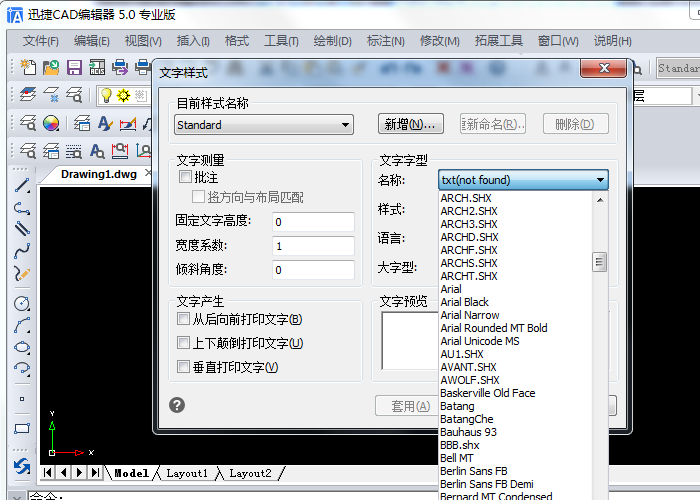Click the font list scroll-up arrow
The height and width of the screenshot is (500, 700).
pyautogui.click(x=600, y=200)
